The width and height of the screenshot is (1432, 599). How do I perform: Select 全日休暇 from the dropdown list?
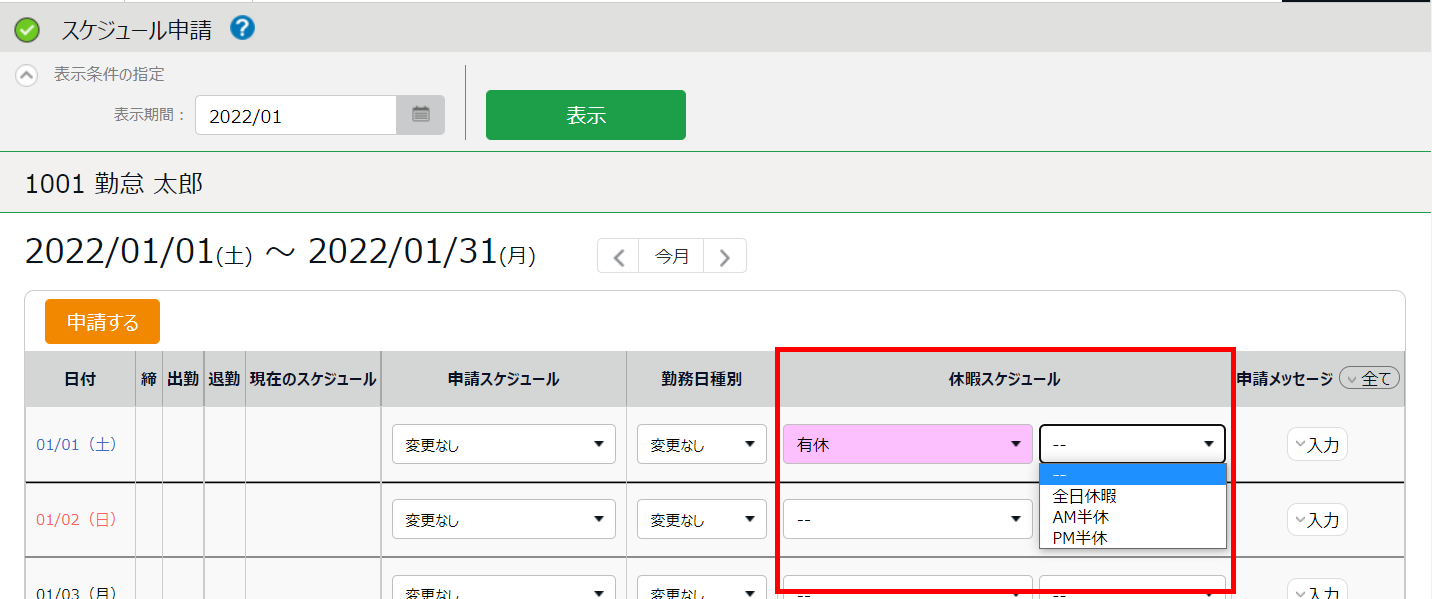coord(1085,496)
